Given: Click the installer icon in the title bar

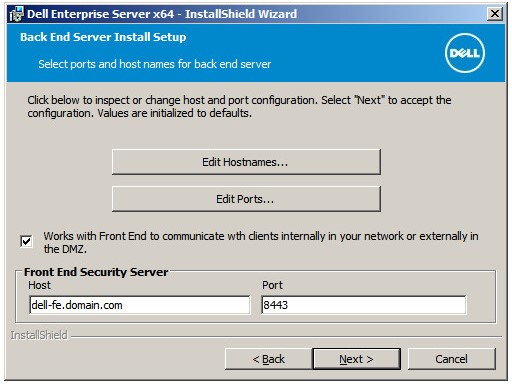Looking at the screenshot, I should 16,14.
